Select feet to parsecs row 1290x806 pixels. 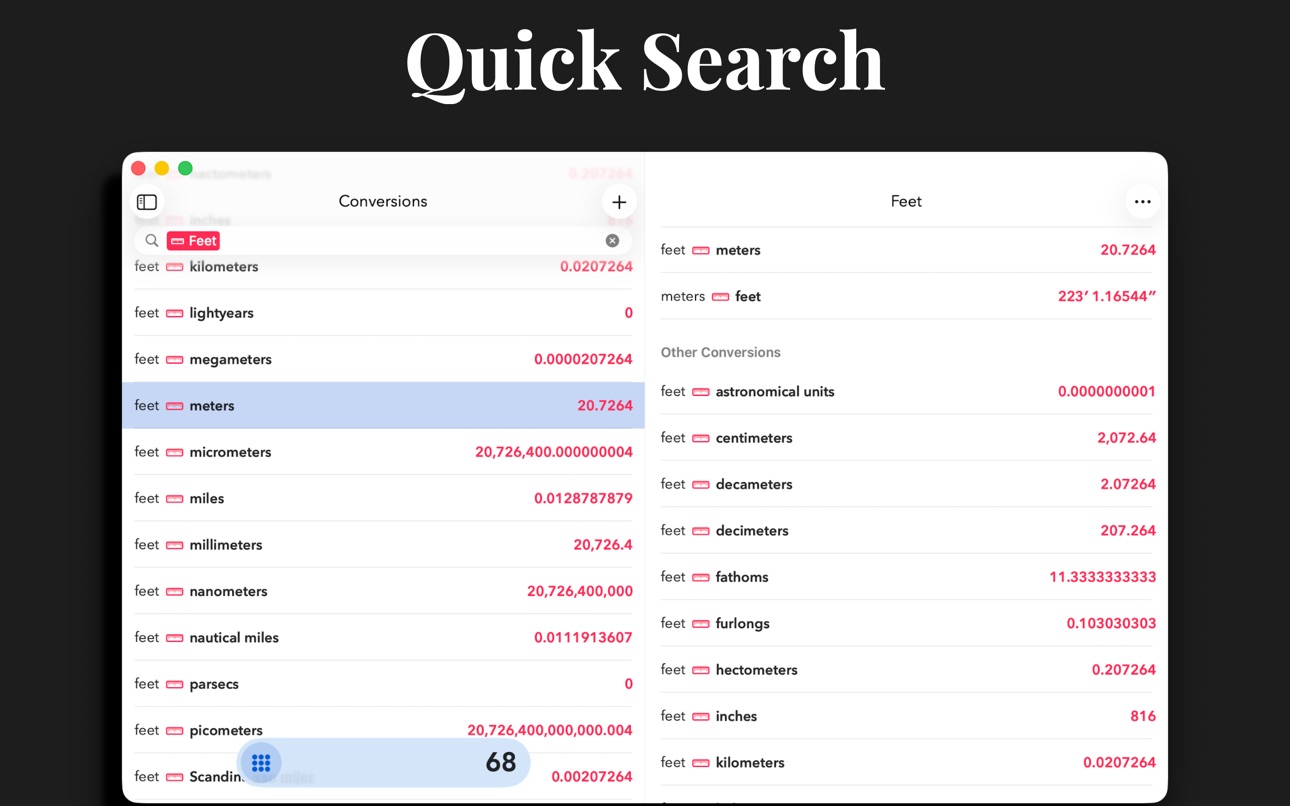click(383, 684)
